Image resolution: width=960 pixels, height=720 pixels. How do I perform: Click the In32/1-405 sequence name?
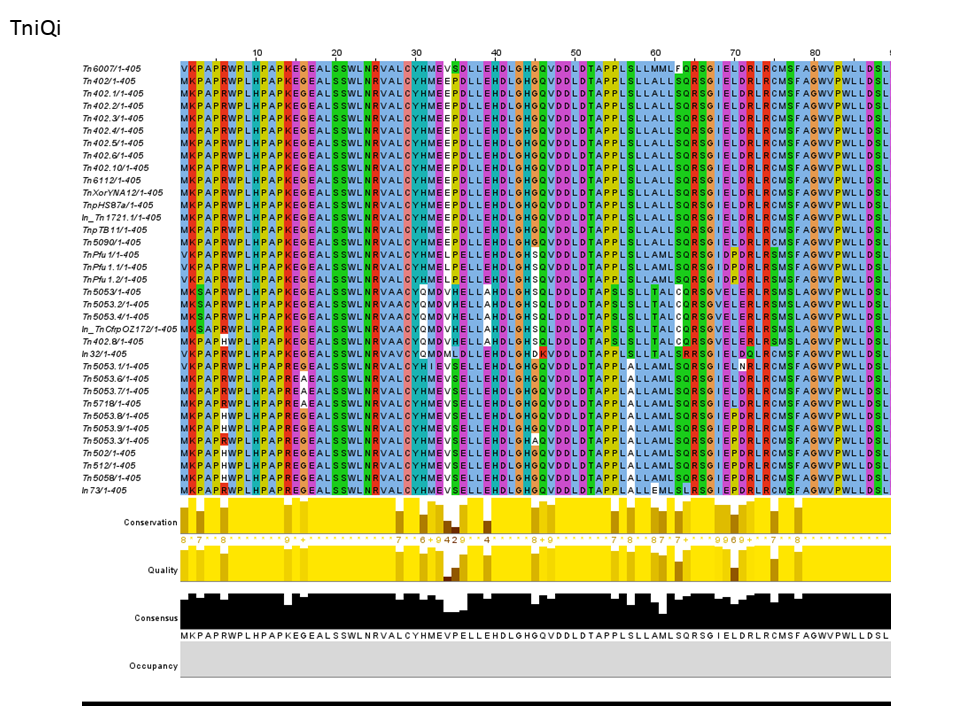(104, 354)
